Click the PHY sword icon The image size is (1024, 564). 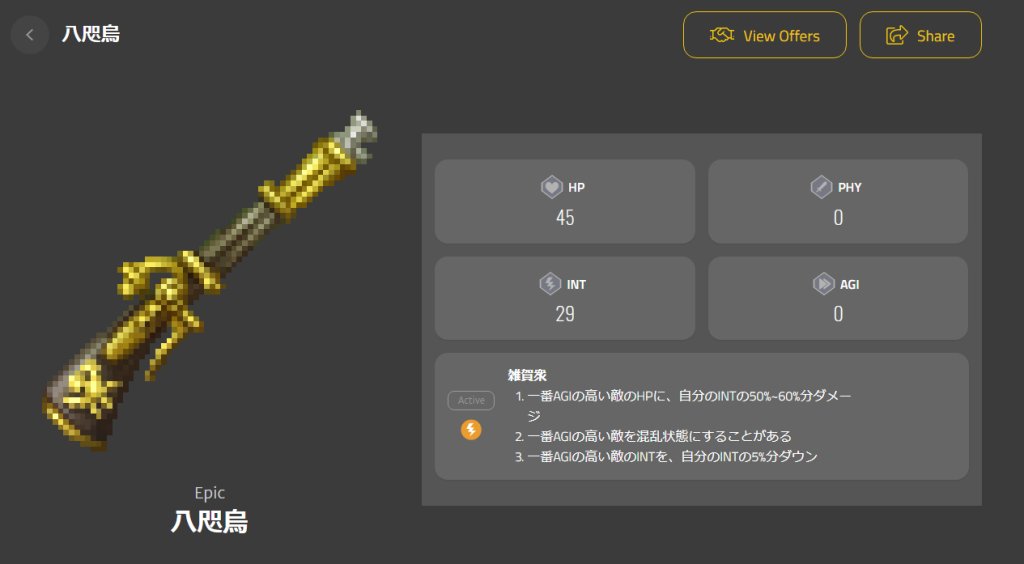tap(821, 187)
